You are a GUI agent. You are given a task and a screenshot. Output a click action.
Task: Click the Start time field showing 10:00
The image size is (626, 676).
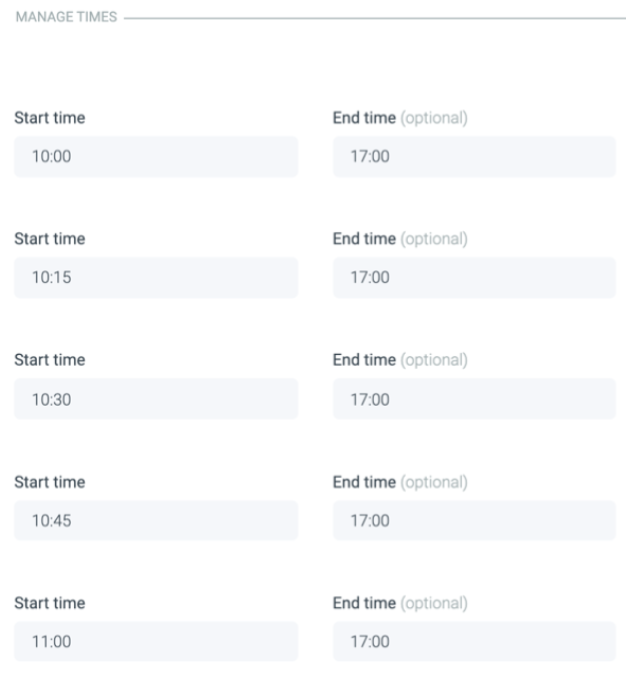coord(155,157)
